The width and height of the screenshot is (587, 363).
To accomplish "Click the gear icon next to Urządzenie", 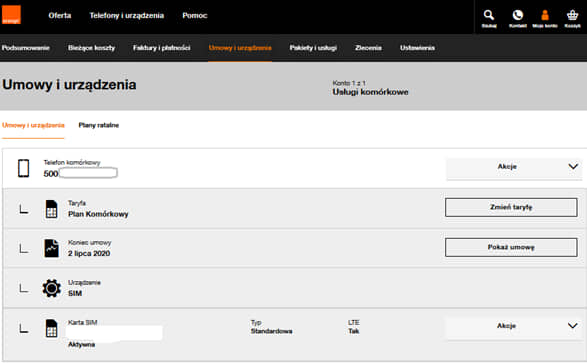I will pos(51,288).
